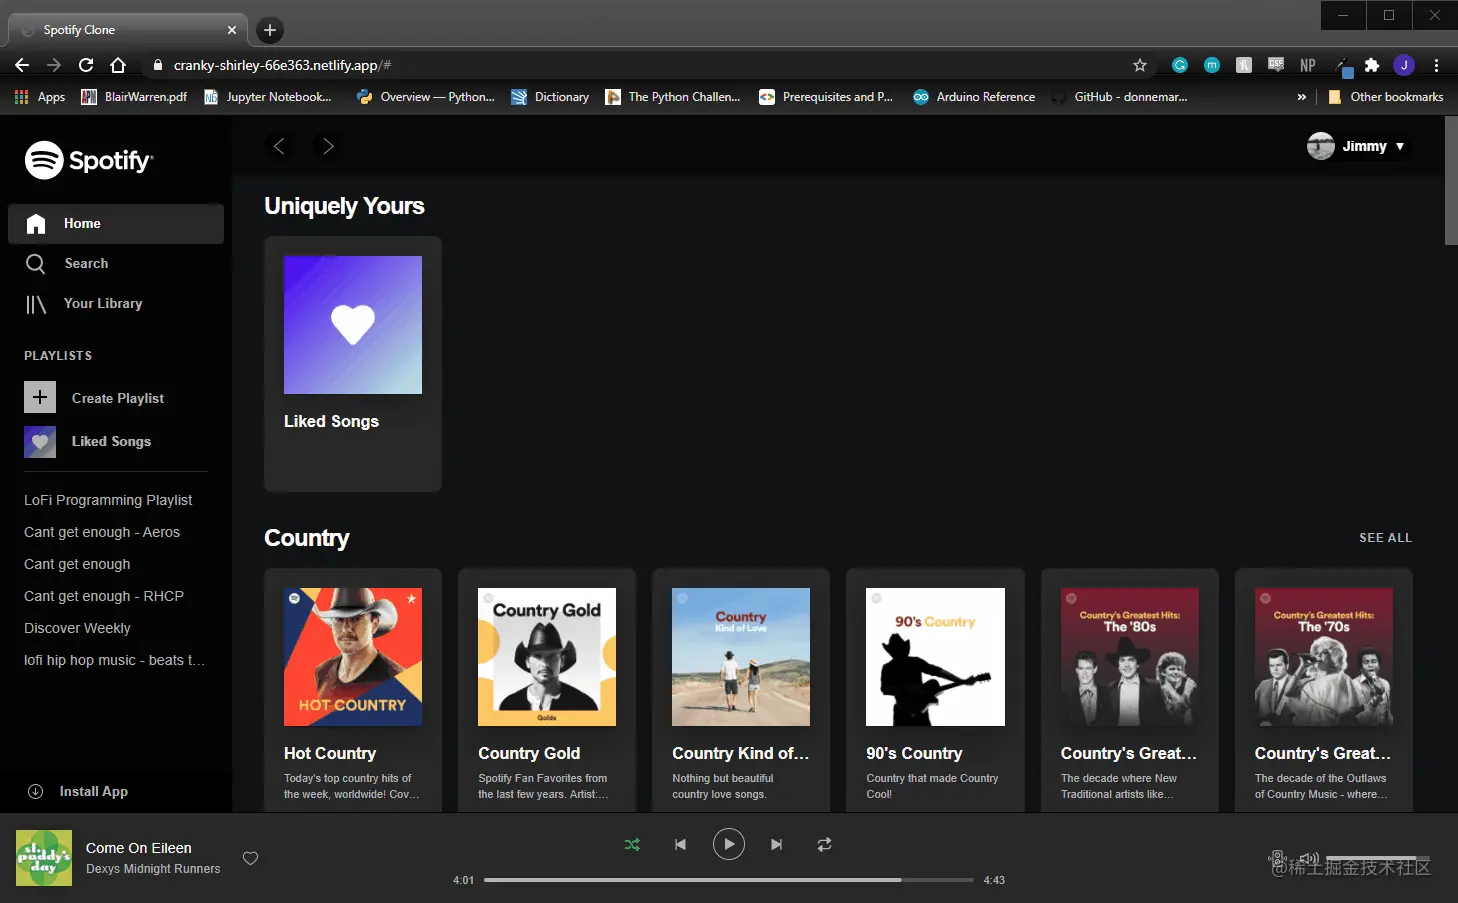Open the Extensions puzzle-piece menu
The image size is (1458, 903).
1372,65
